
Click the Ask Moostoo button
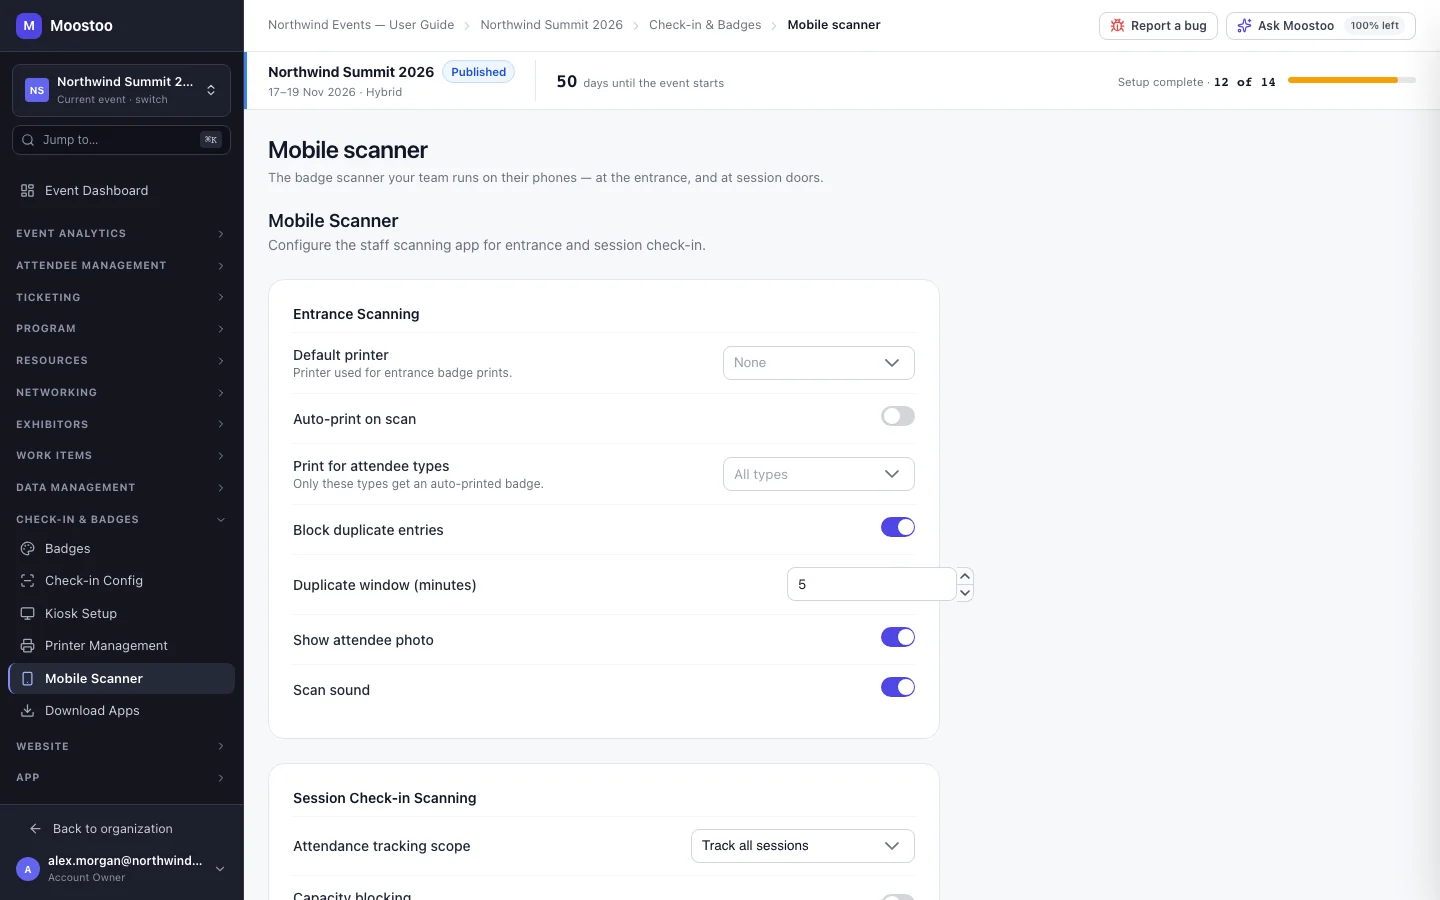point(1320,26)
